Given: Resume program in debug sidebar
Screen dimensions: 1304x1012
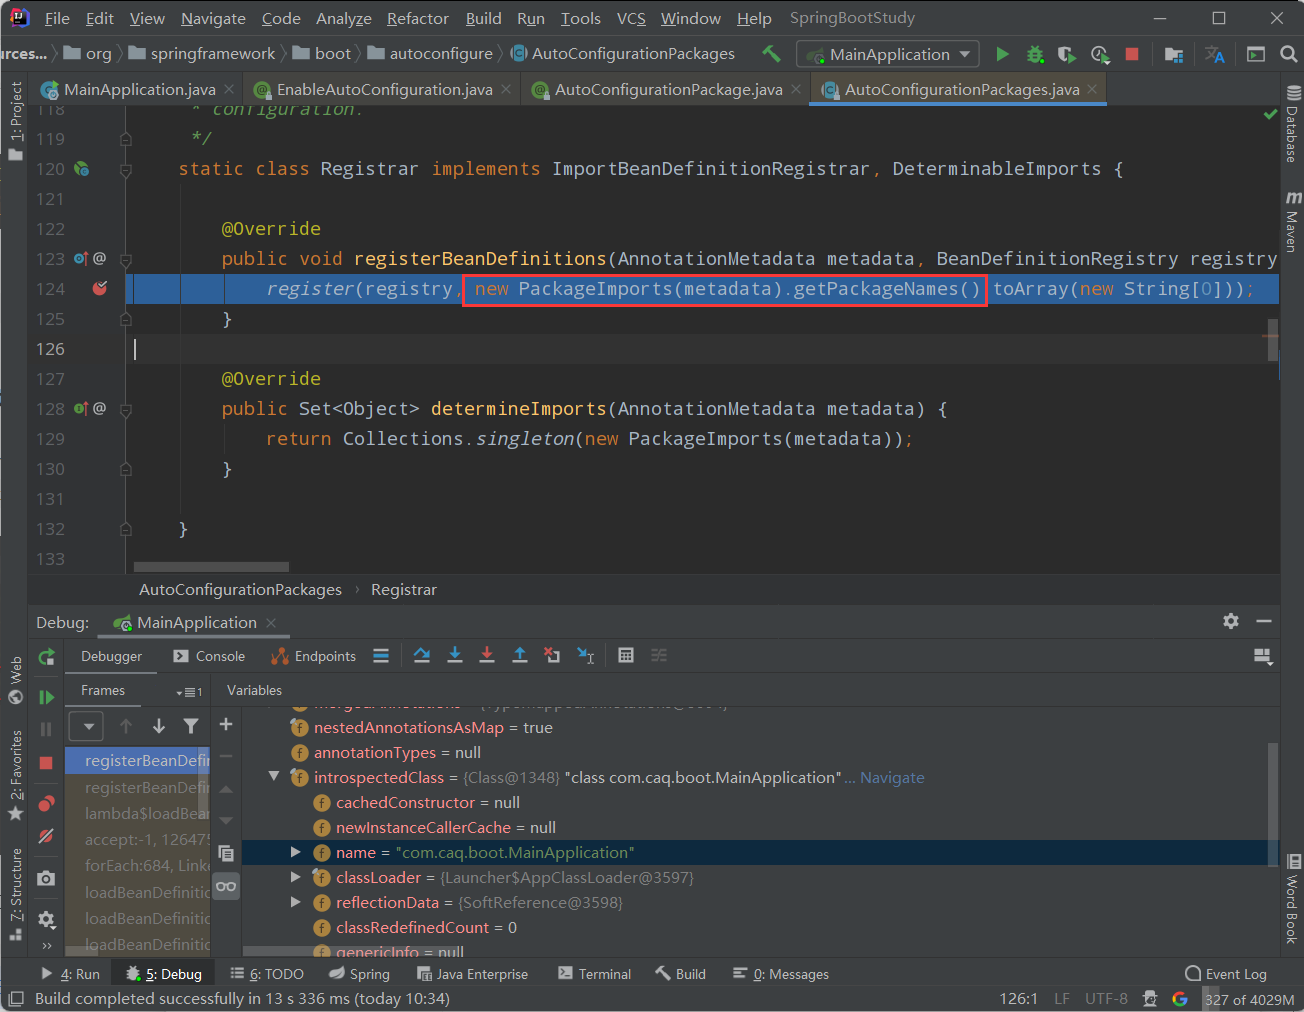Looking at the screenshot, I should point(46,697).
